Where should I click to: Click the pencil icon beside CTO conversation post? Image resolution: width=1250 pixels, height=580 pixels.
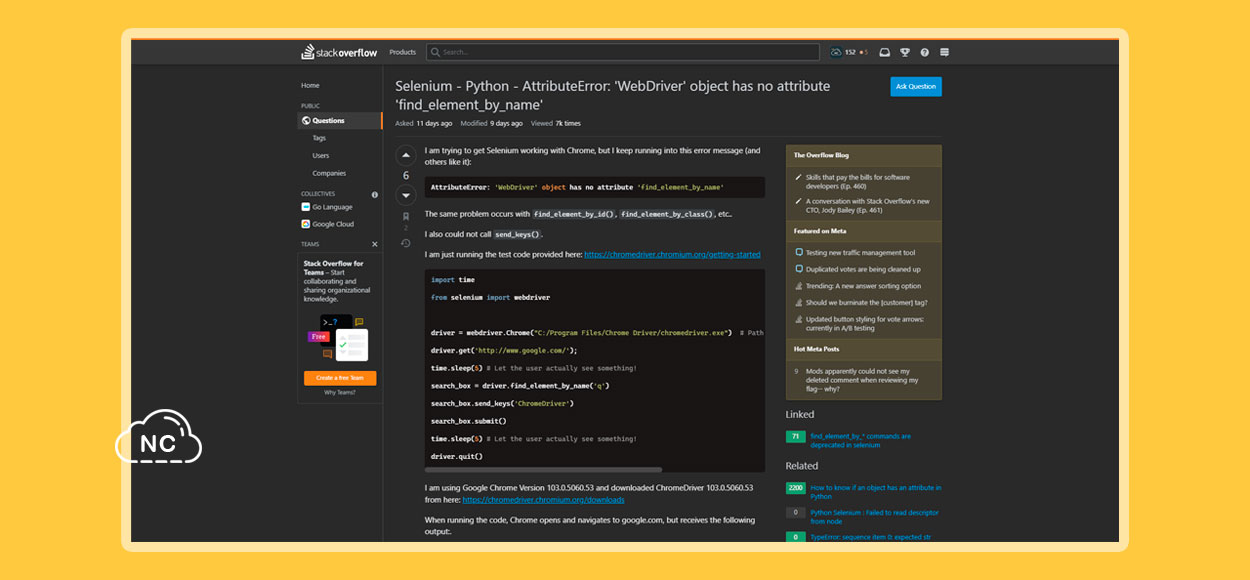(x=798, y=201)
